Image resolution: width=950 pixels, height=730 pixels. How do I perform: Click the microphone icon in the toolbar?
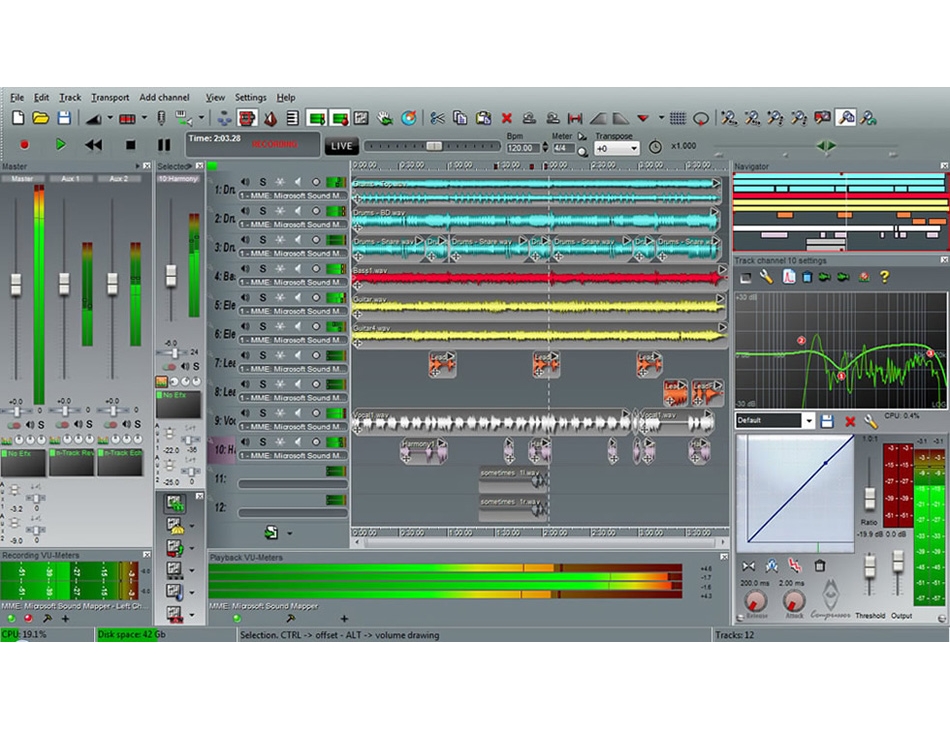point(161,118)
